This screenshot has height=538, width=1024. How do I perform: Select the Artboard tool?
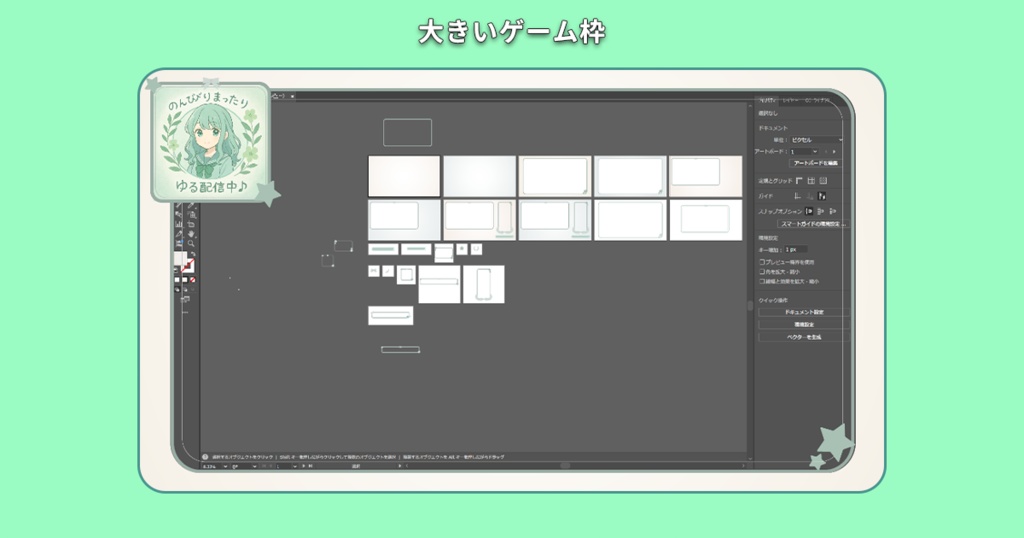pos(191,224)
